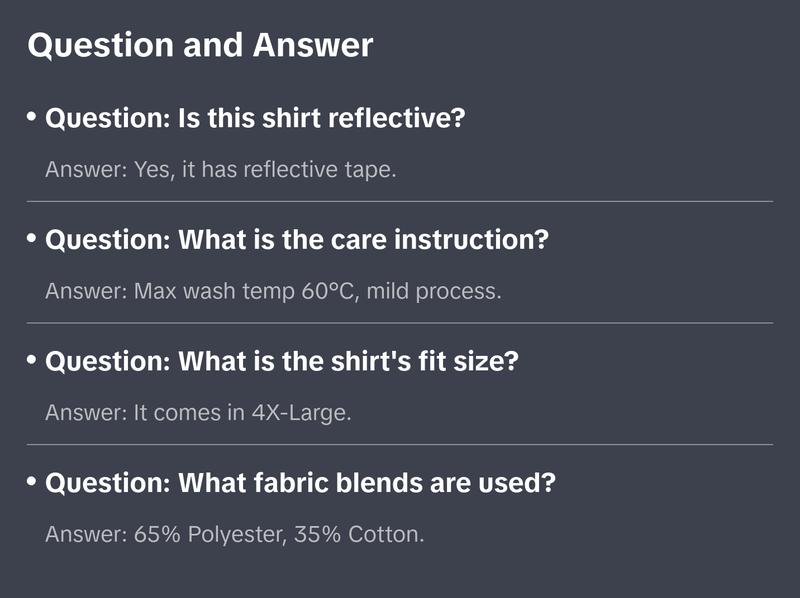The image size is (800, 598).
Task: Select the "Is this shirt reflective?" question
Action: pyautogui.click(x=256, y=119)
